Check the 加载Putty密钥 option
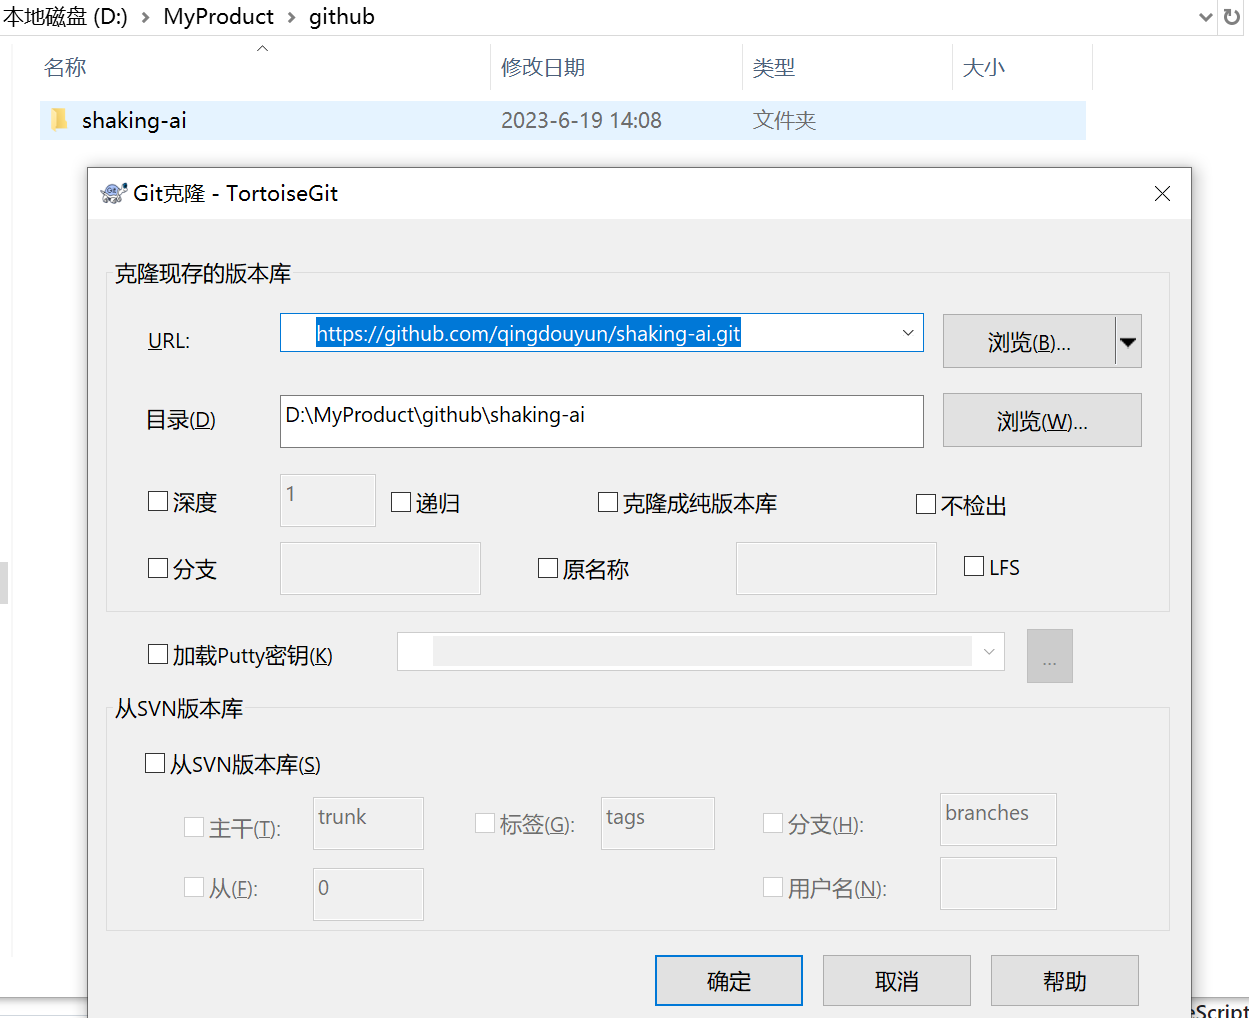The image size is (1249, 1018). (x=158, y=654)
